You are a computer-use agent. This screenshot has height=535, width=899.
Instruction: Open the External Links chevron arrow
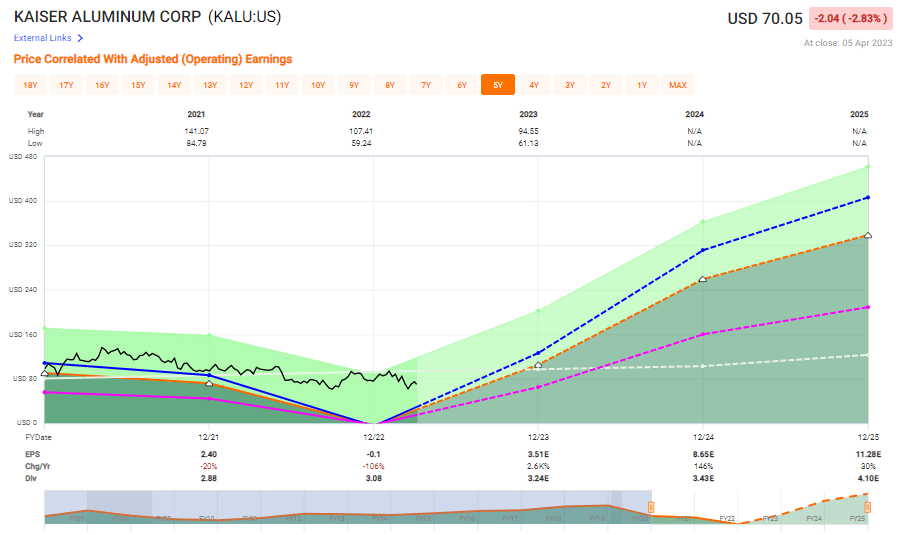tap(80, 38)
